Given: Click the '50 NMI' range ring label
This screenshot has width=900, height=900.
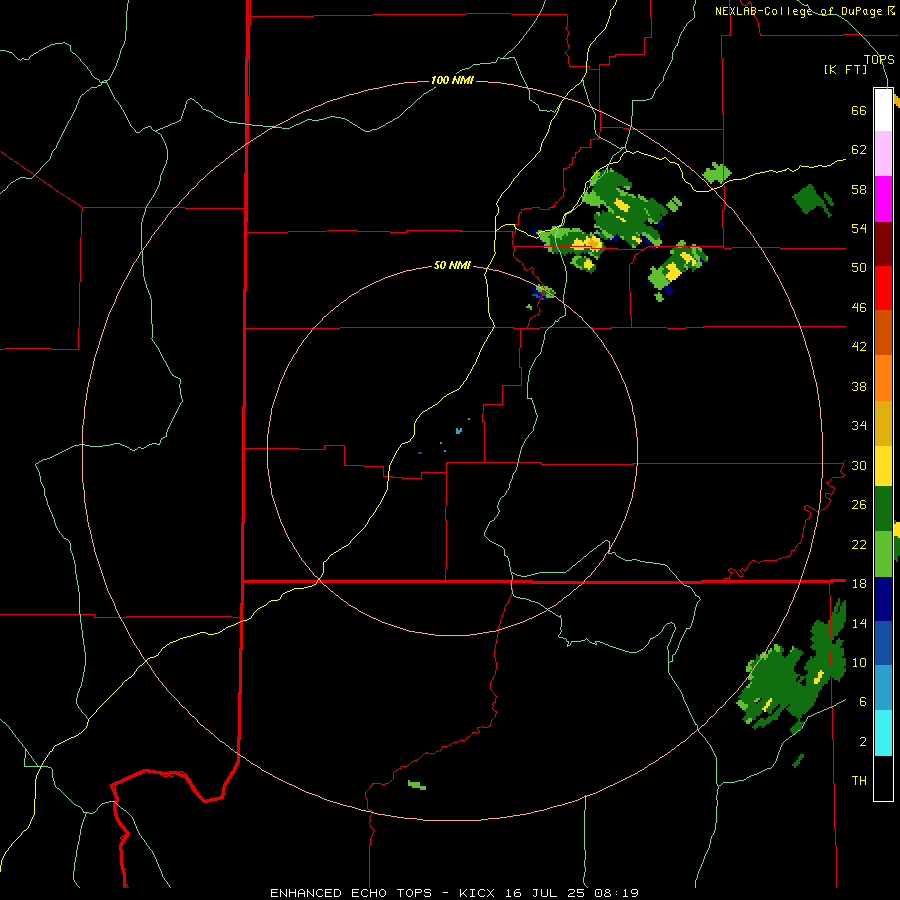Looking at the screenshot, I should pyautogui.click(x=452, y=265).
